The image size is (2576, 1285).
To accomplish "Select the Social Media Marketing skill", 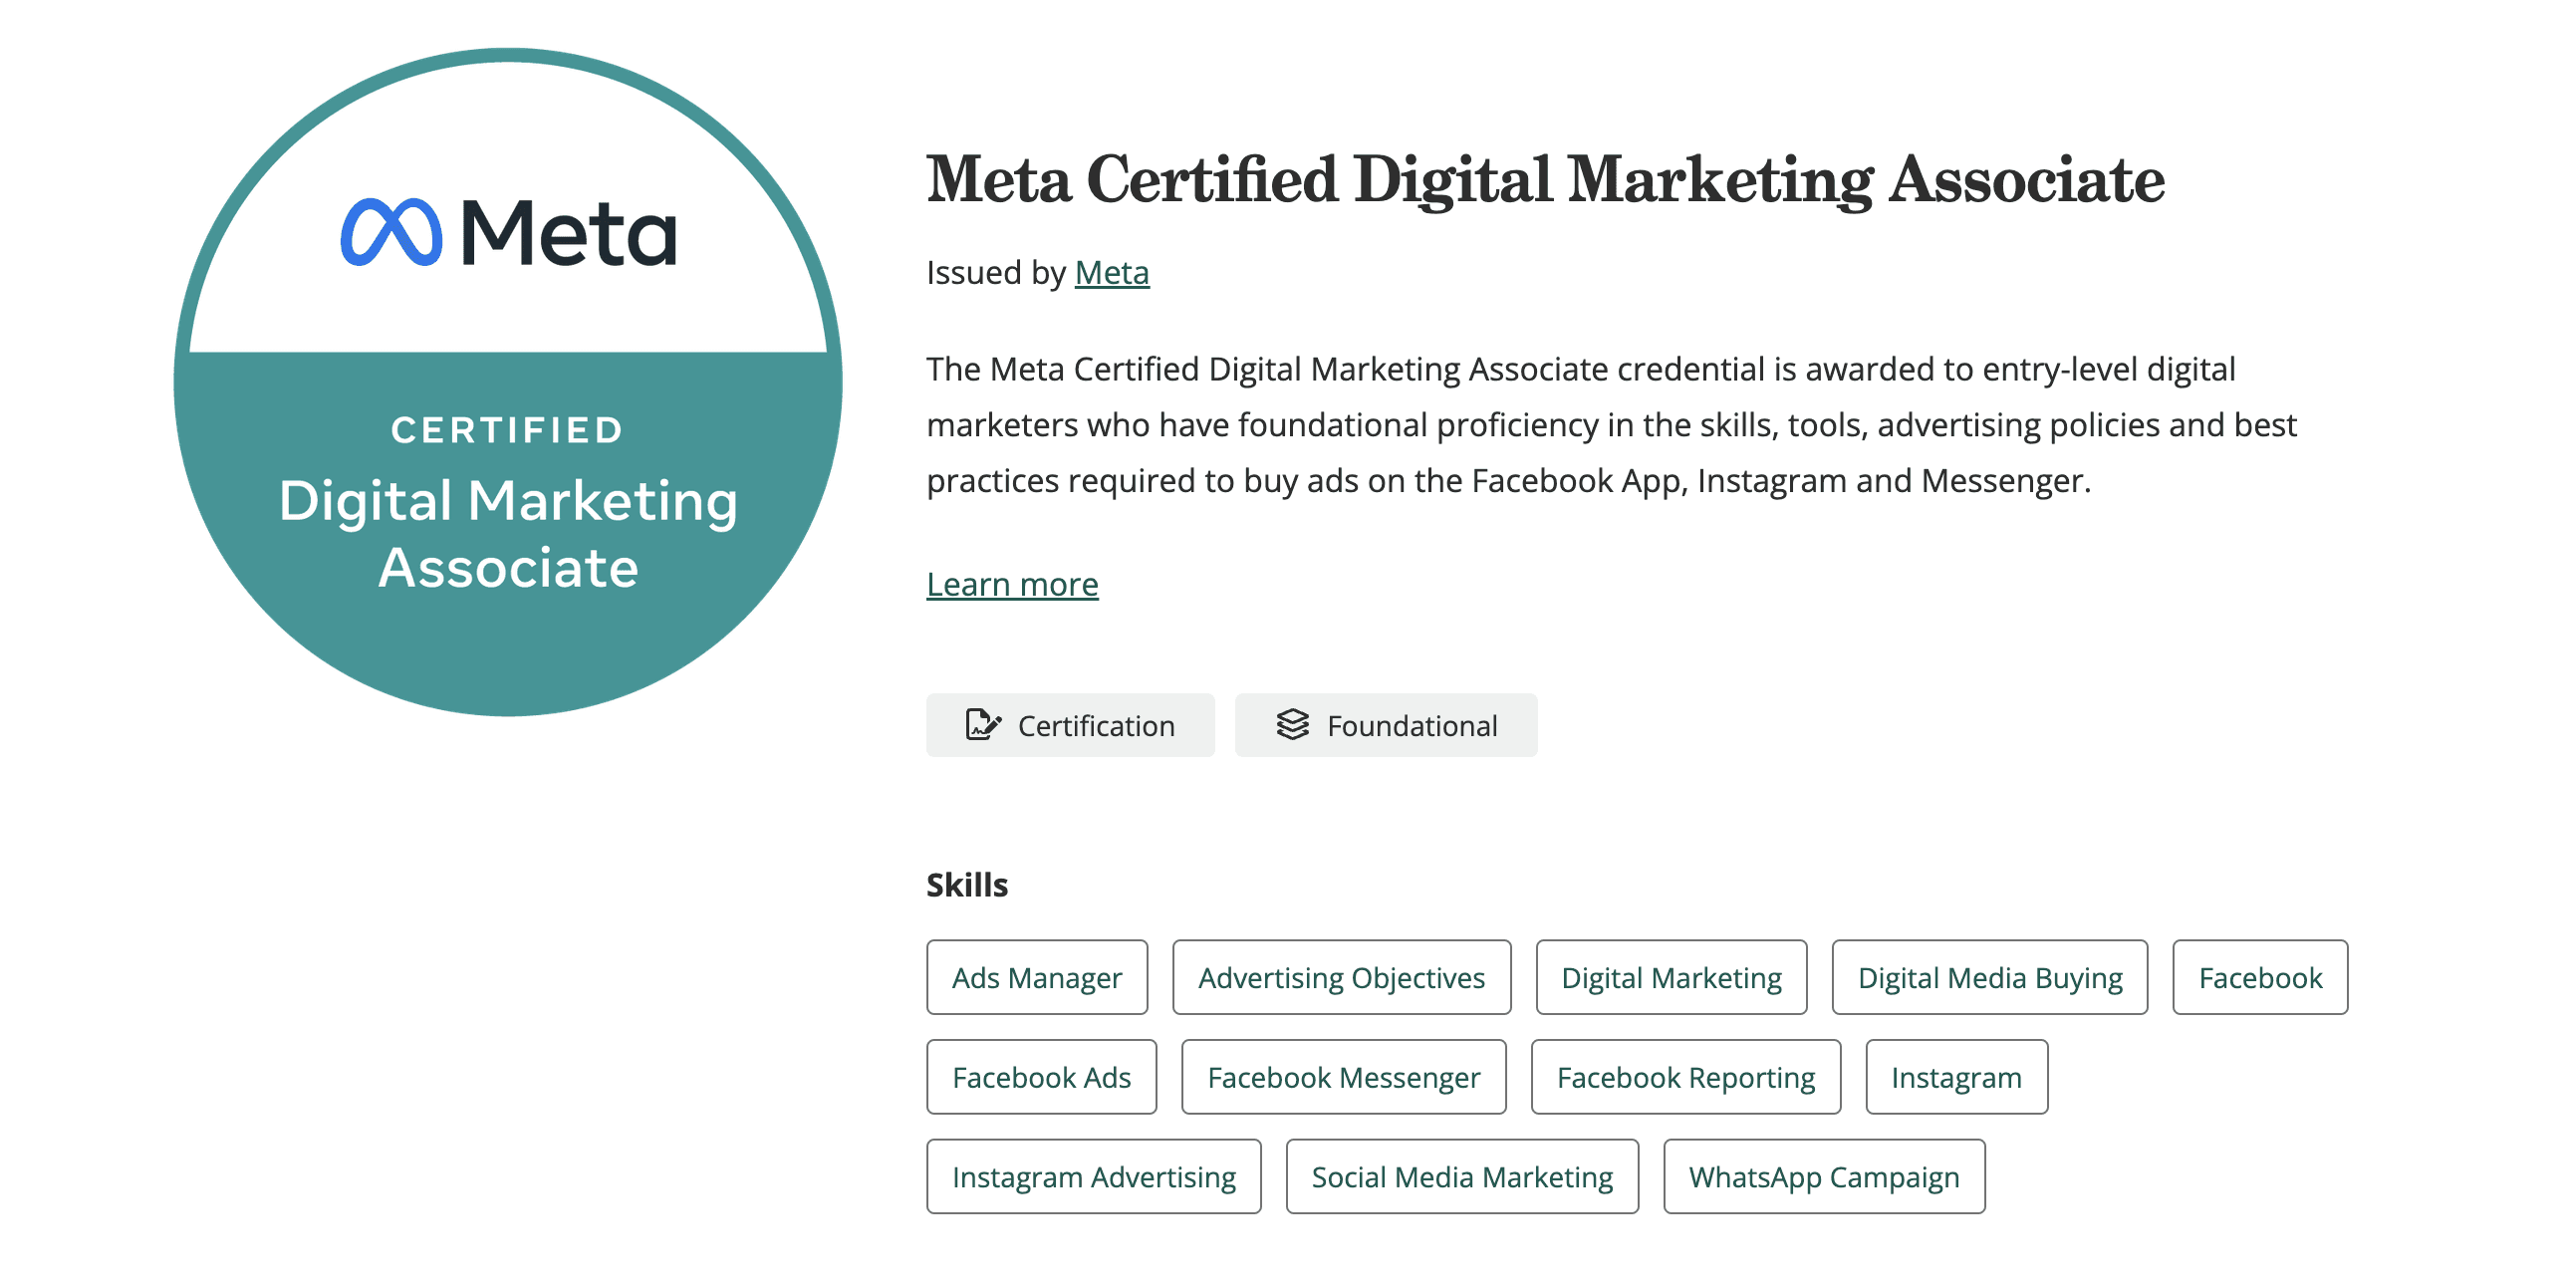I will point(1461,1176).
